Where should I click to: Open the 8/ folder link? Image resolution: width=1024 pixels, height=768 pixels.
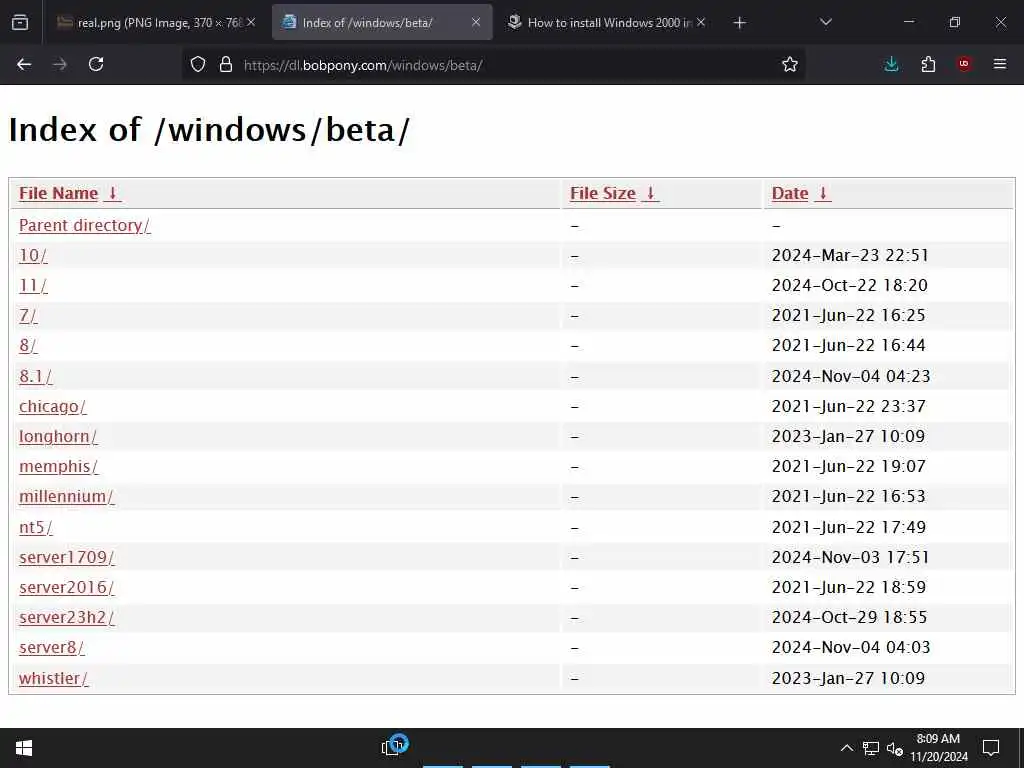pos(28,345)
